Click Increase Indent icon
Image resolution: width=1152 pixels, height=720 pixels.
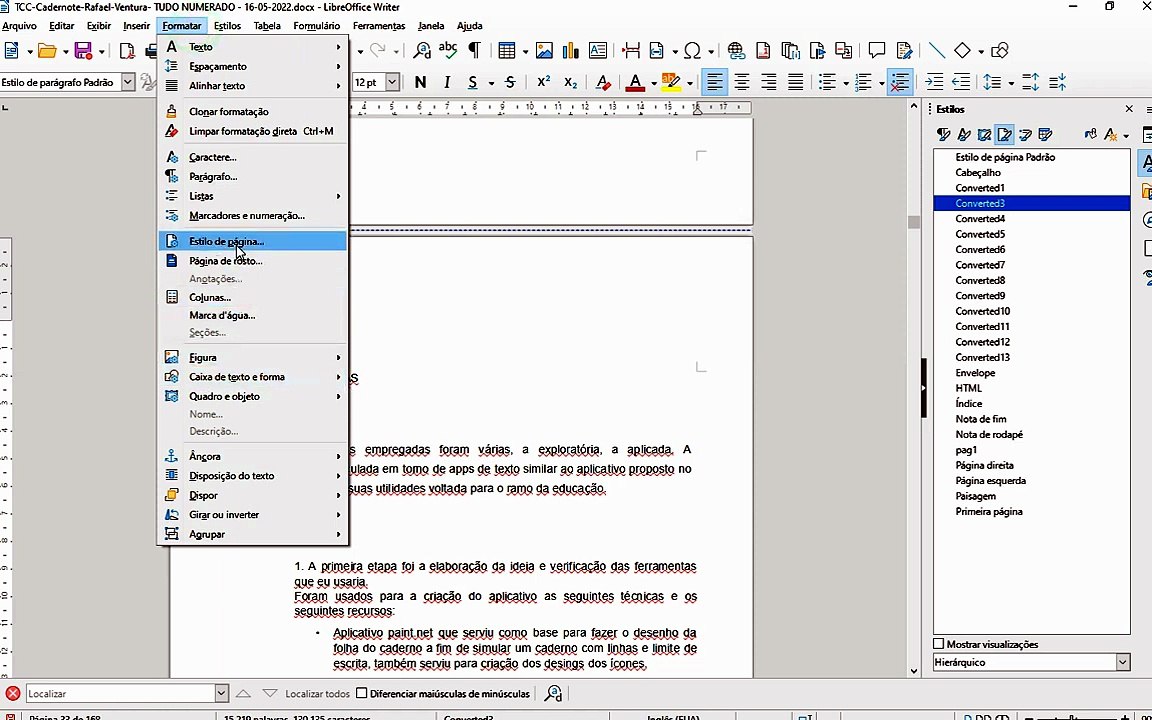click(934, 82)
